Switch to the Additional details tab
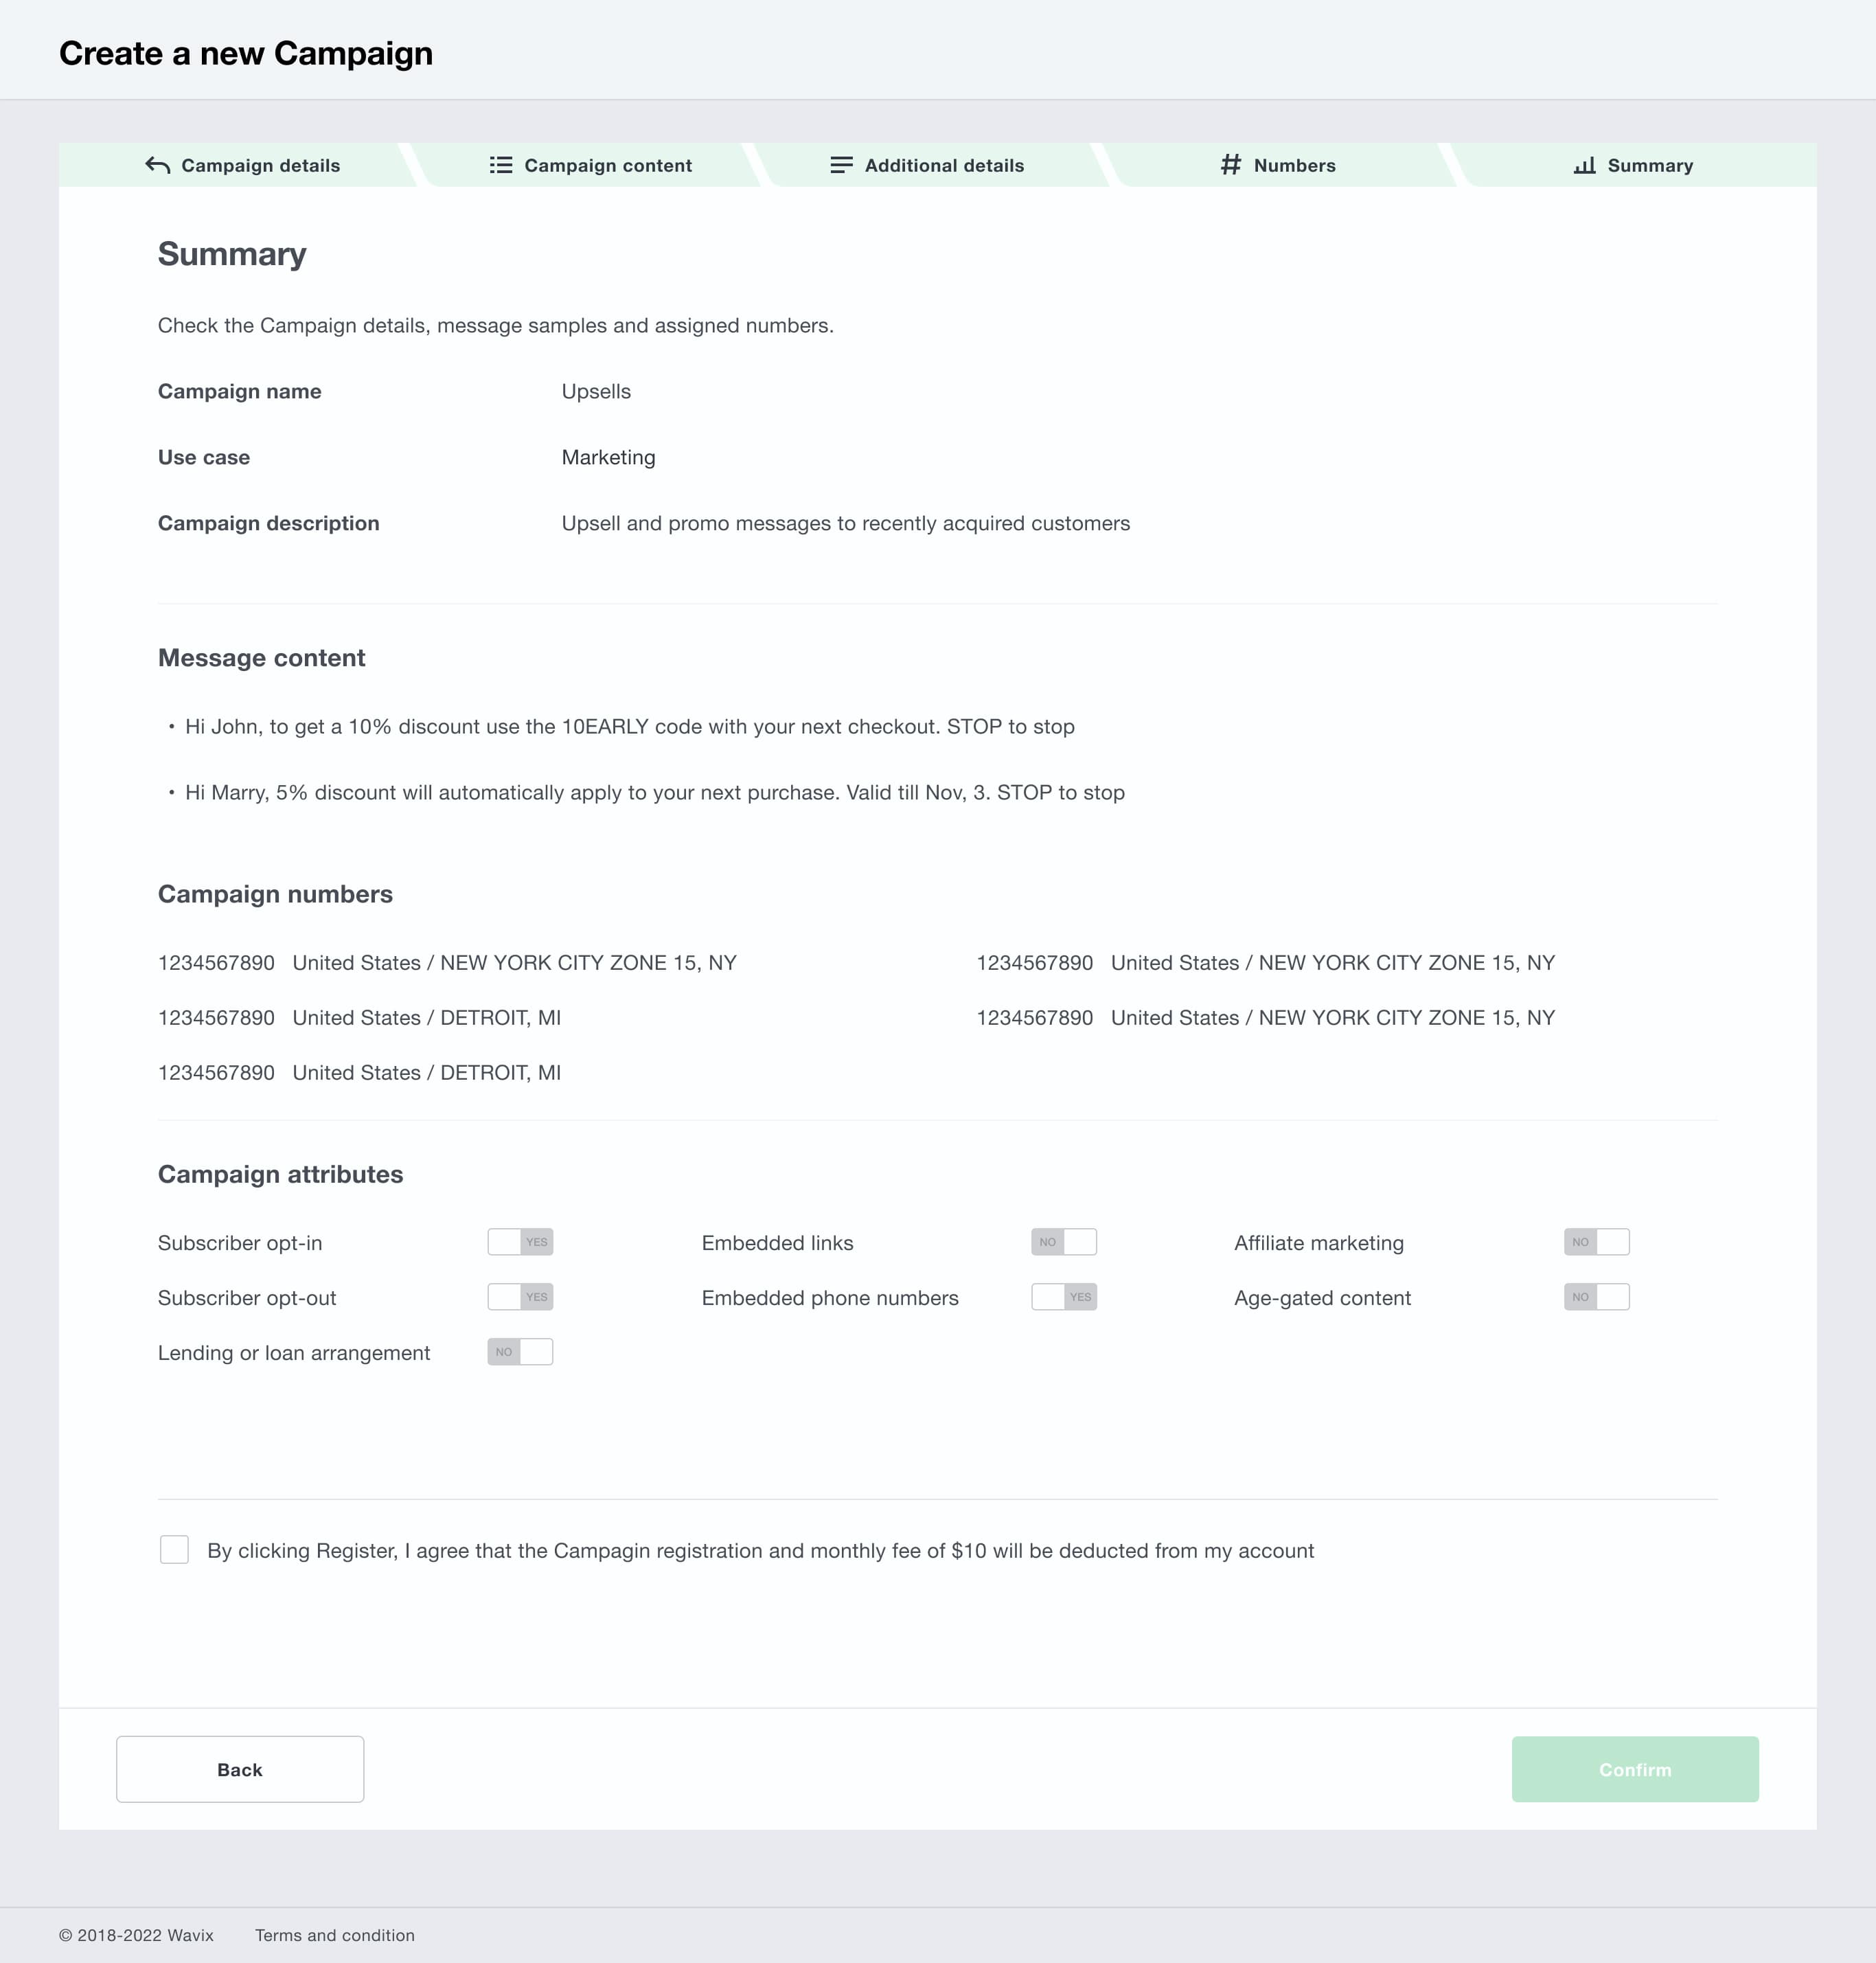The image size is (1876, 1963). pyautogui.click(x=943, y=166)
